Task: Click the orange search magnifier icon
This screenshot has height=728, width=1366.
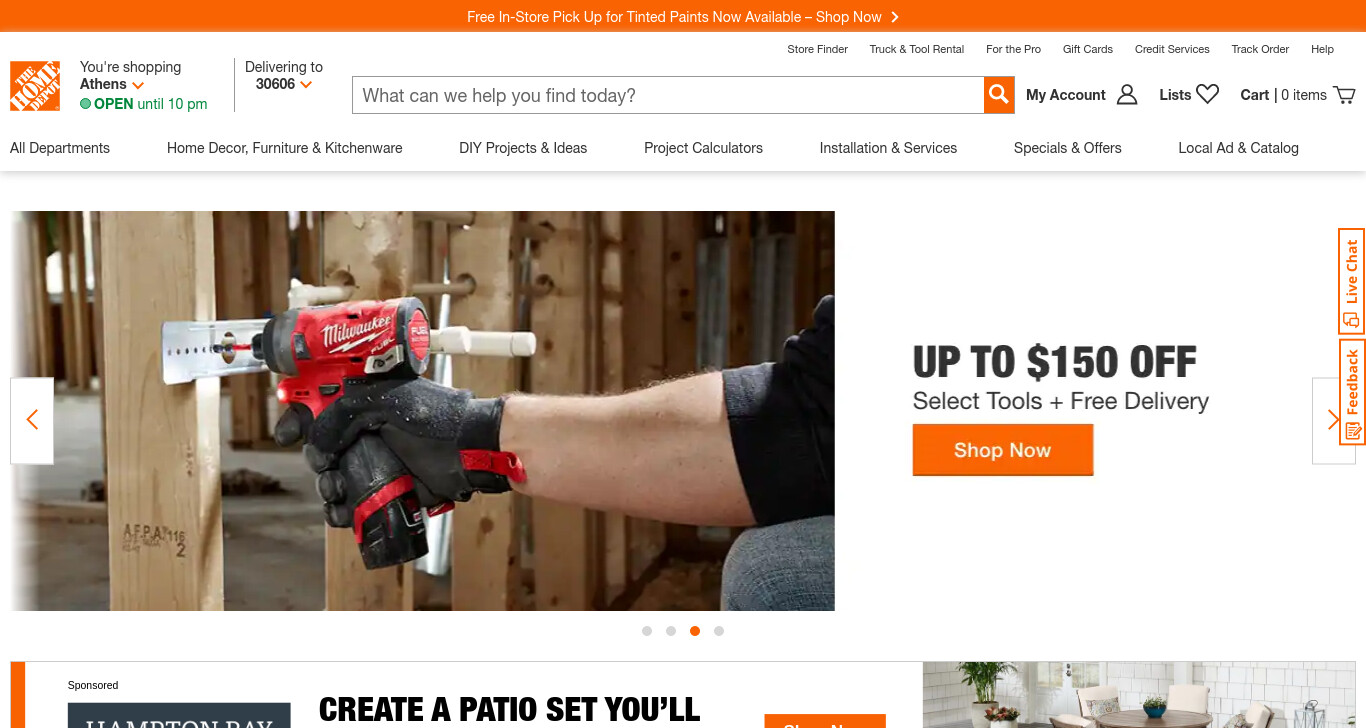Action: [999, 95]
